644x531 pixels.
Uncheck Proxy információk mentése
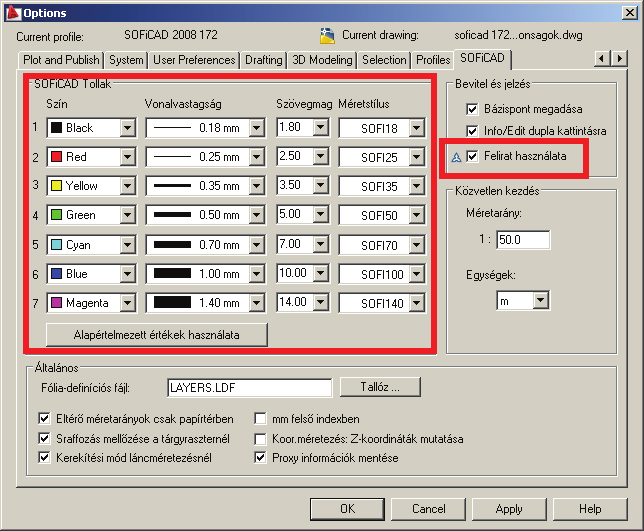(260, 457)
